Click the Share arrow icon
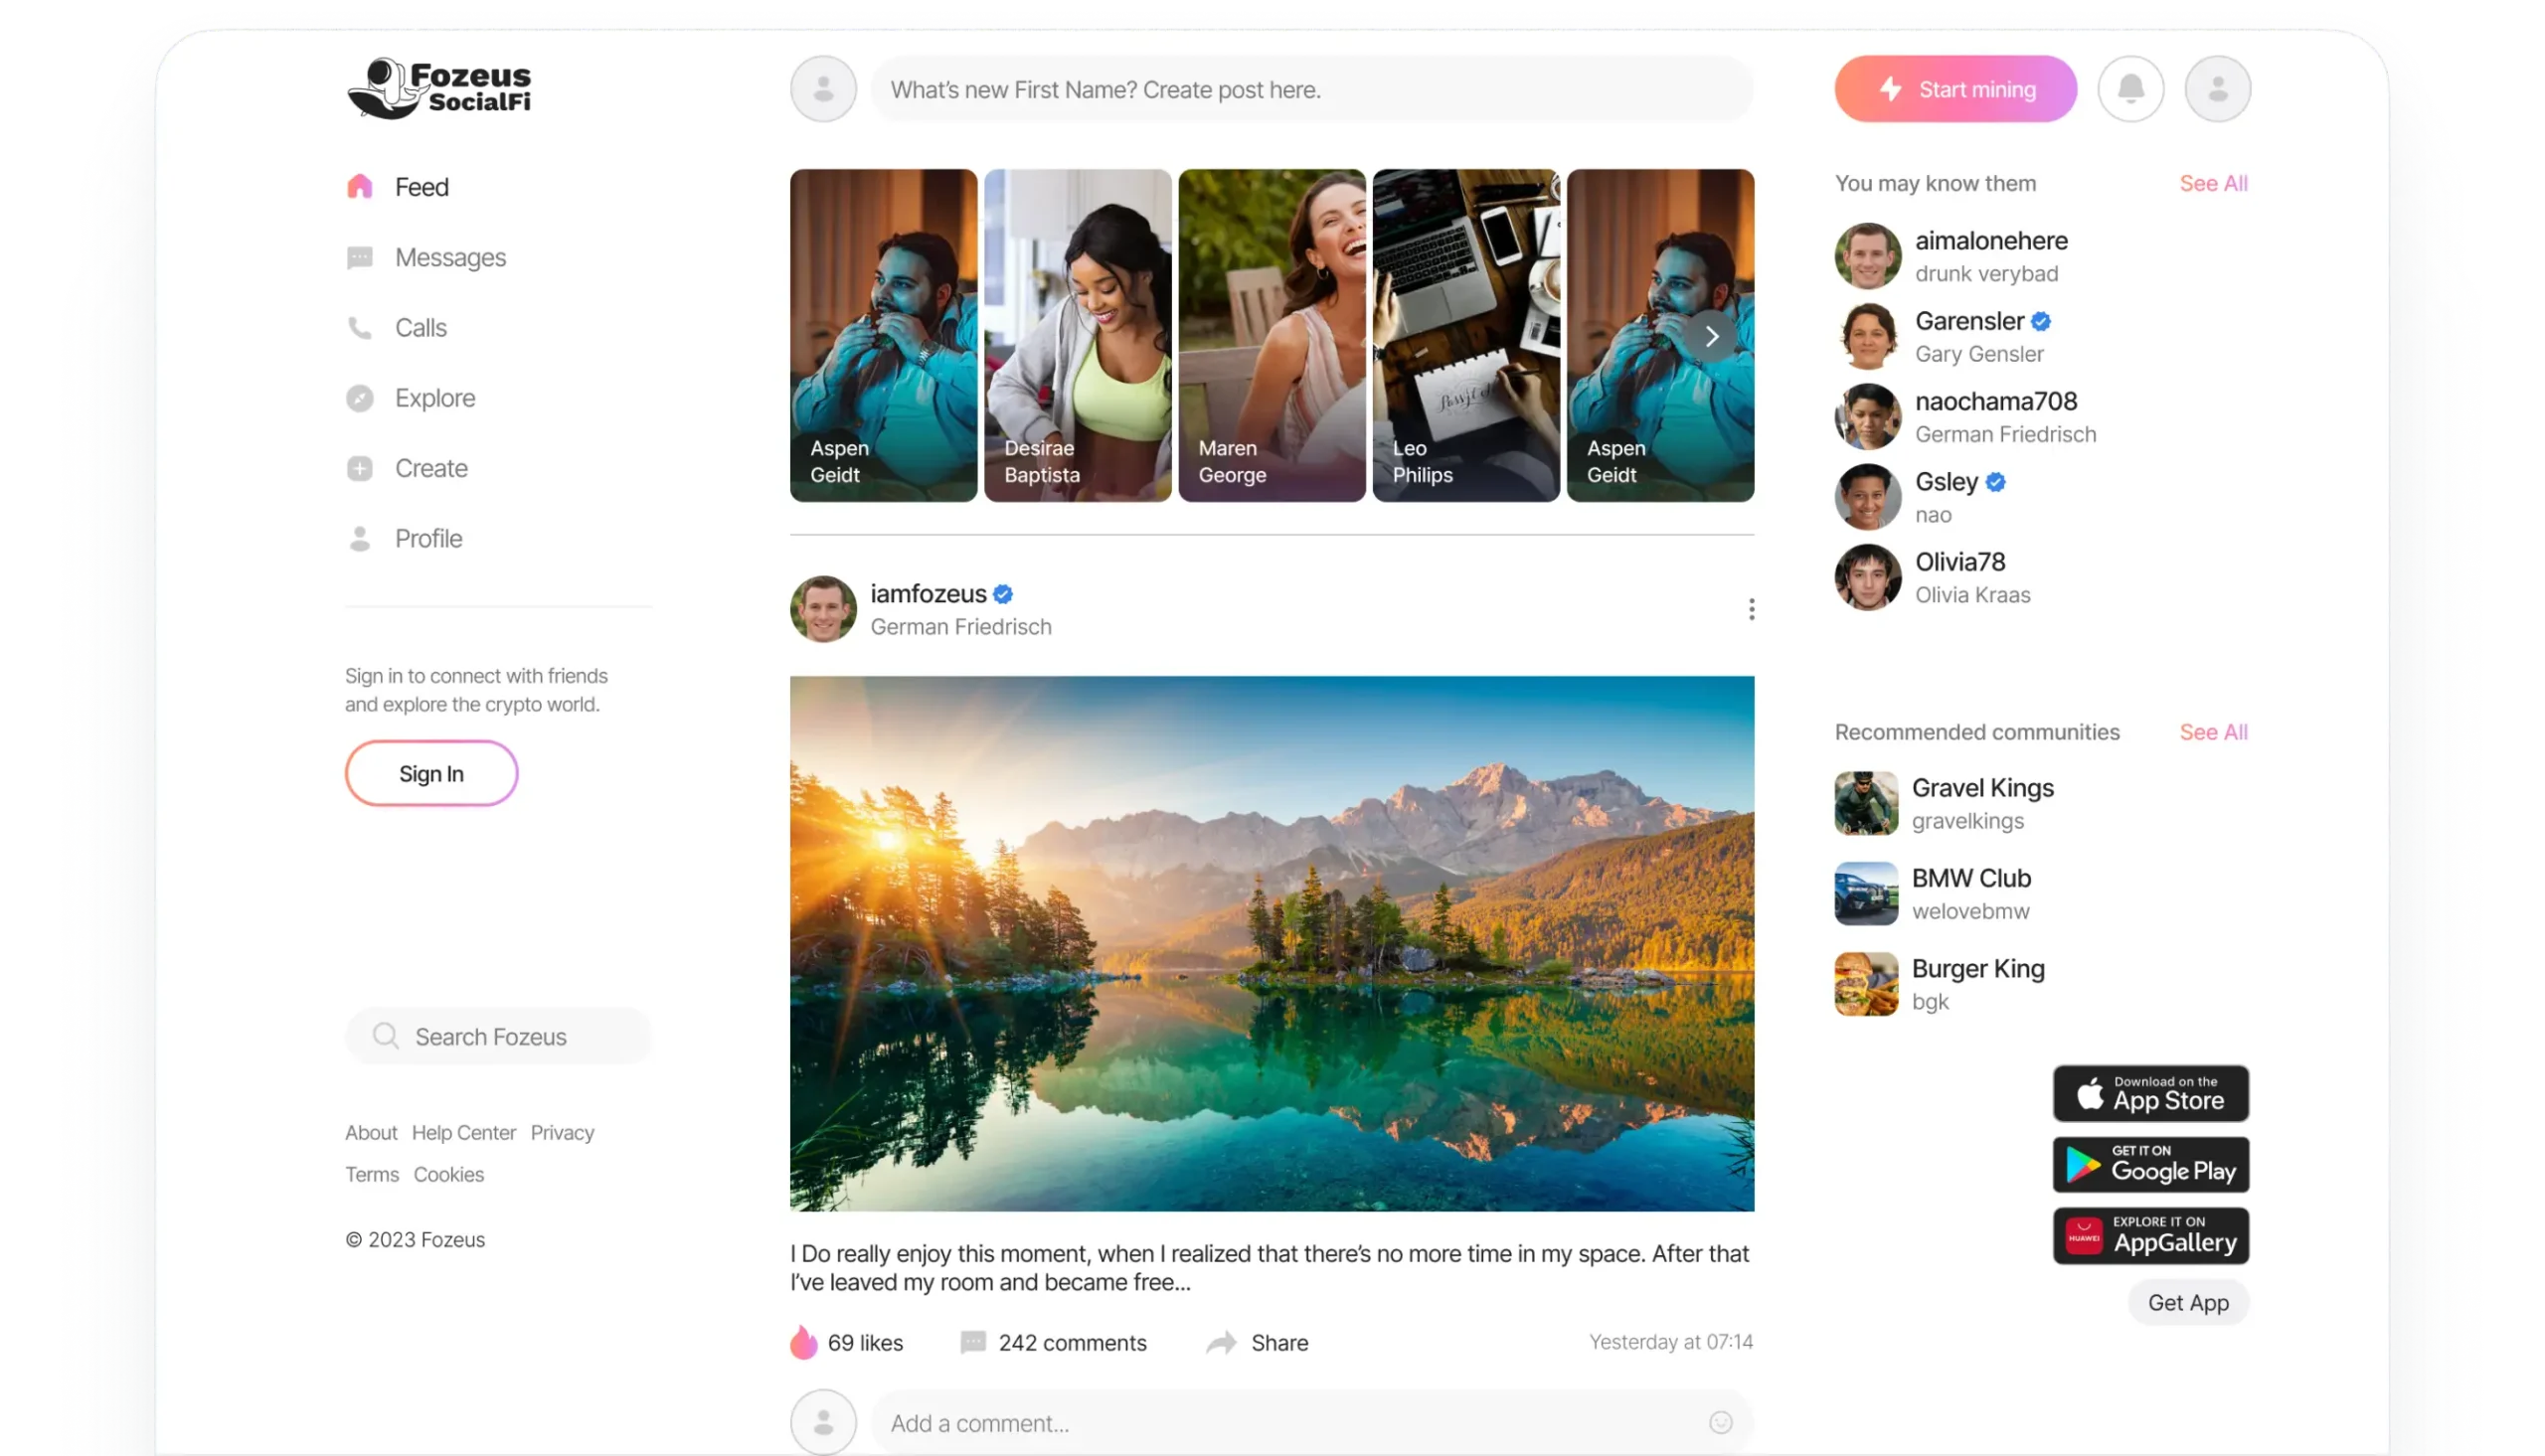The width and height of the screenshot is (2545, 1456). 1221,1342
